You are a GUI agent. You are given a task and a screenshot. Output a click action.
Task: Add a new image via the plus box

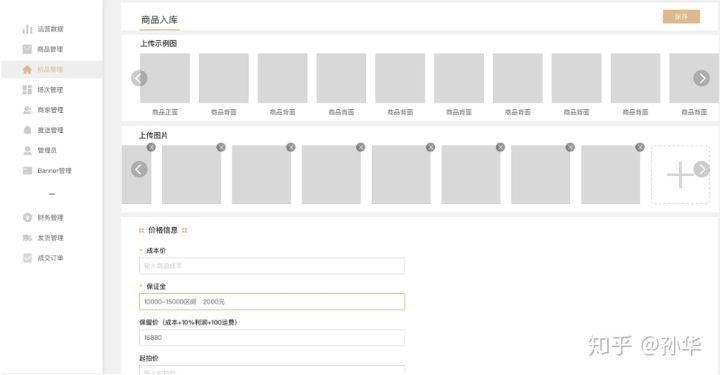pos(680,174)
